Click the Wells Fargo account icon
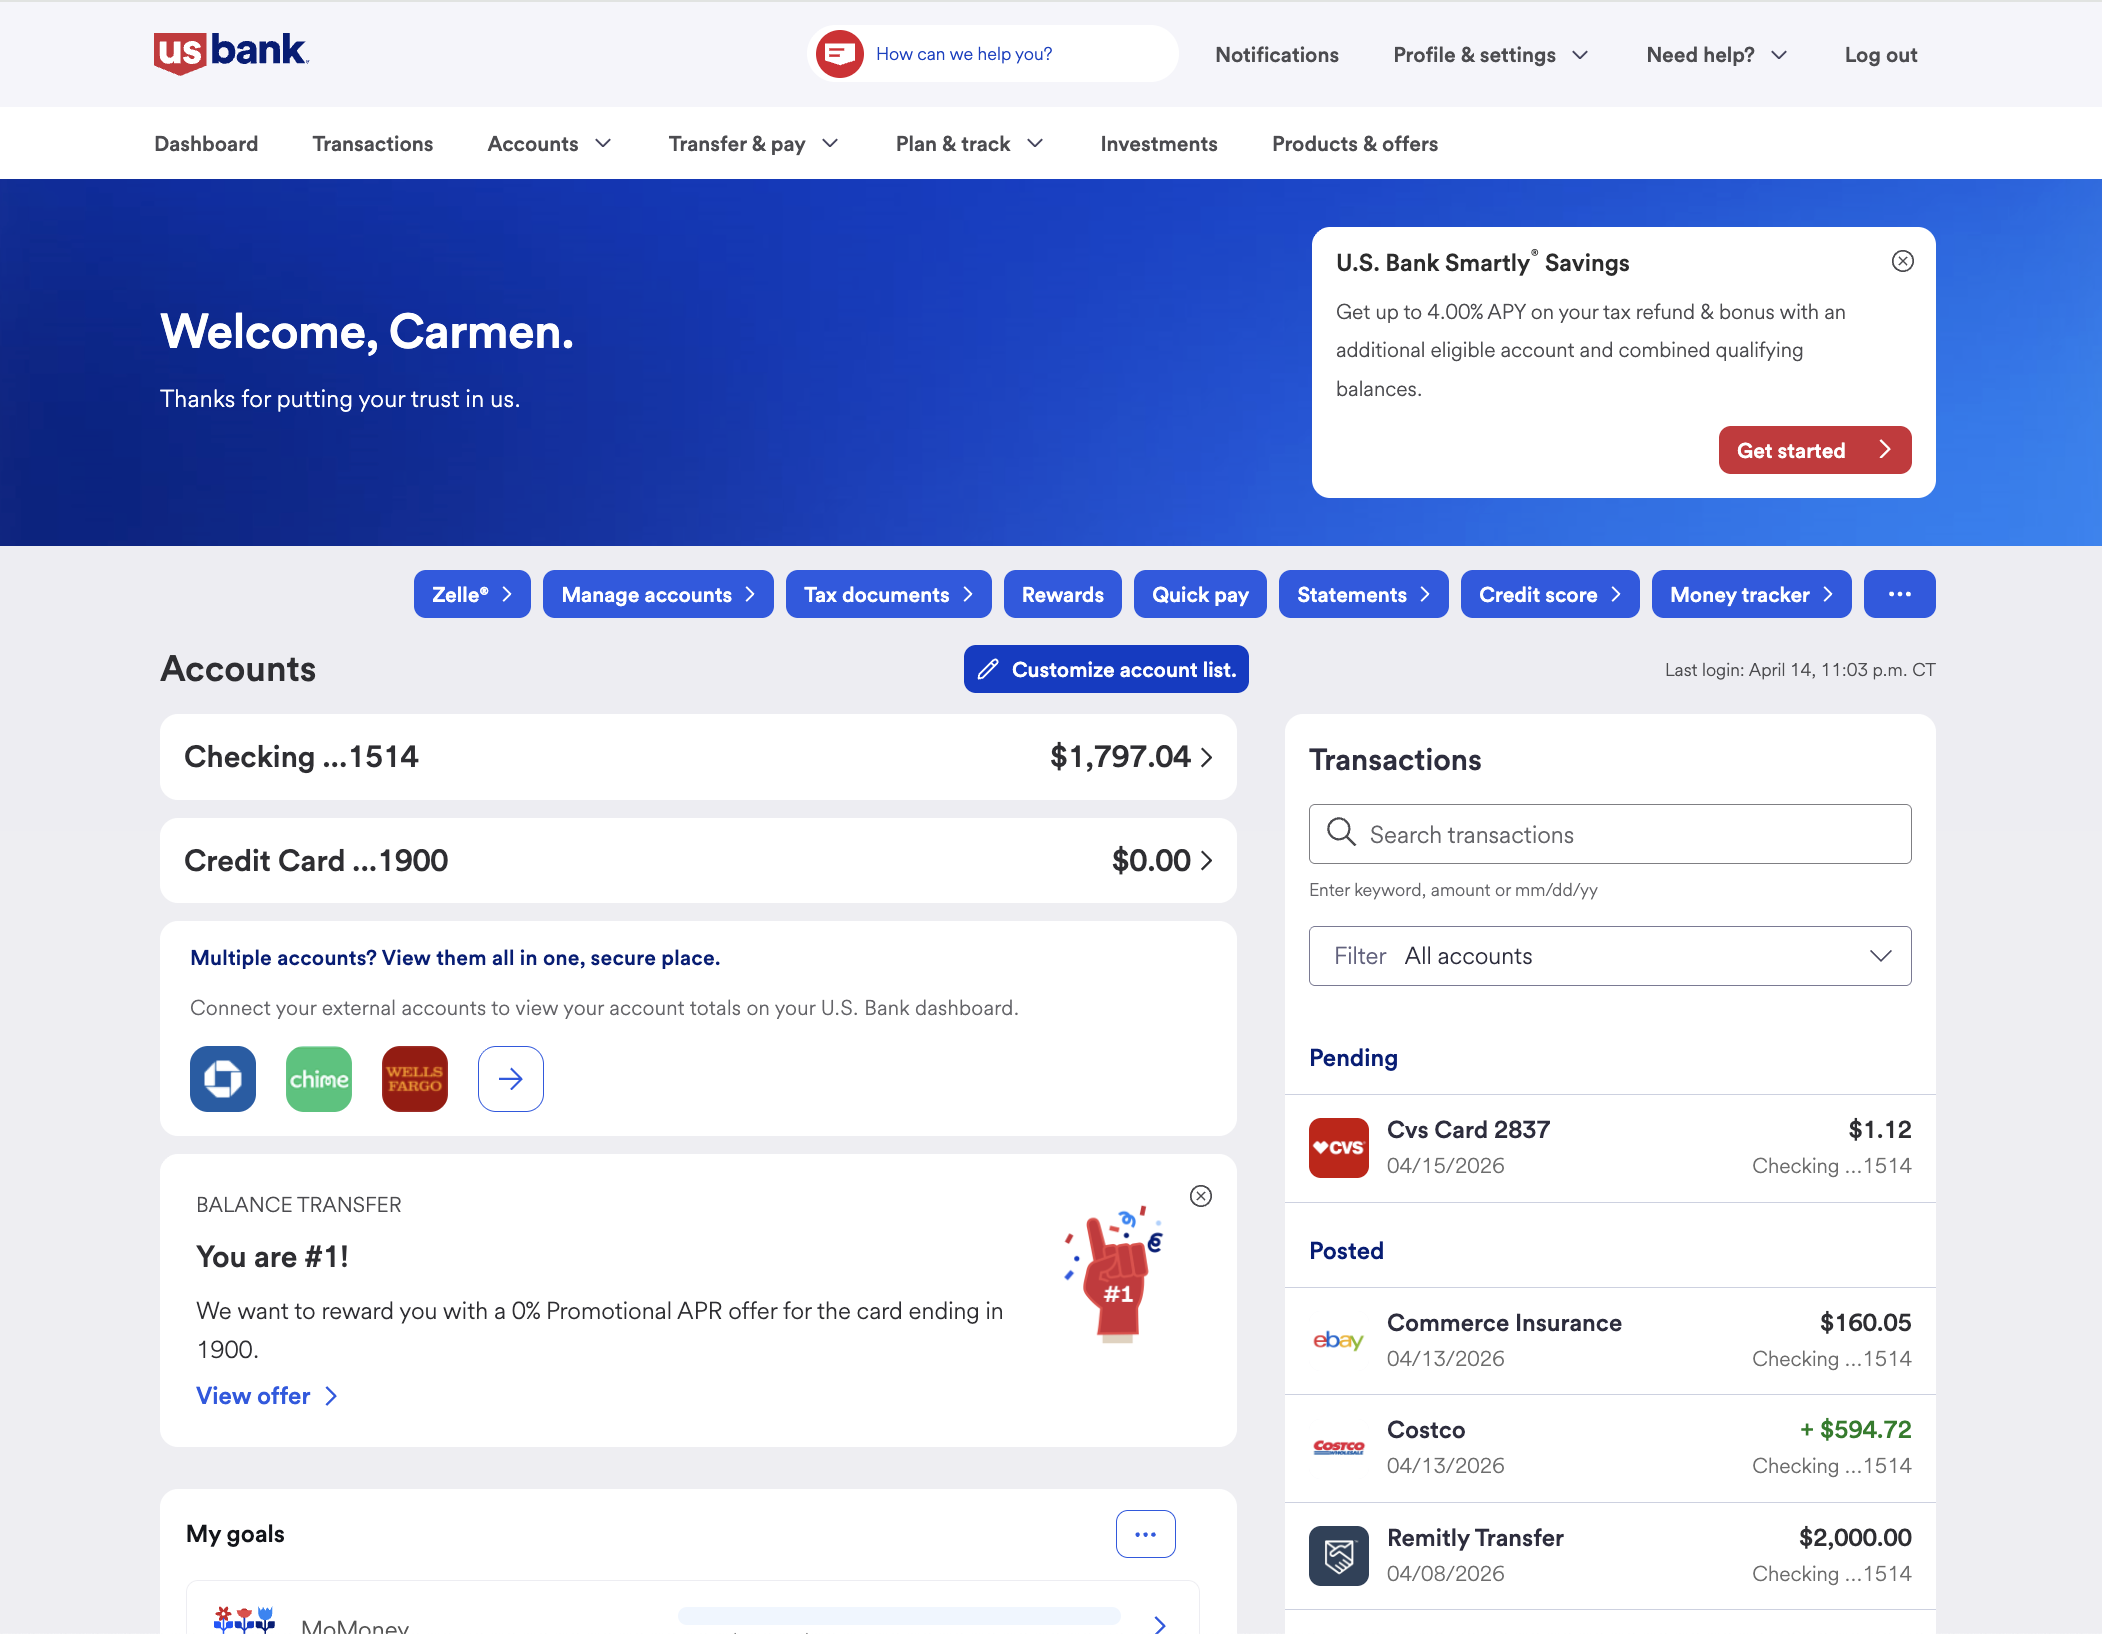This screenshot has width=2102, height=1634. click(x=415, y=1079)
